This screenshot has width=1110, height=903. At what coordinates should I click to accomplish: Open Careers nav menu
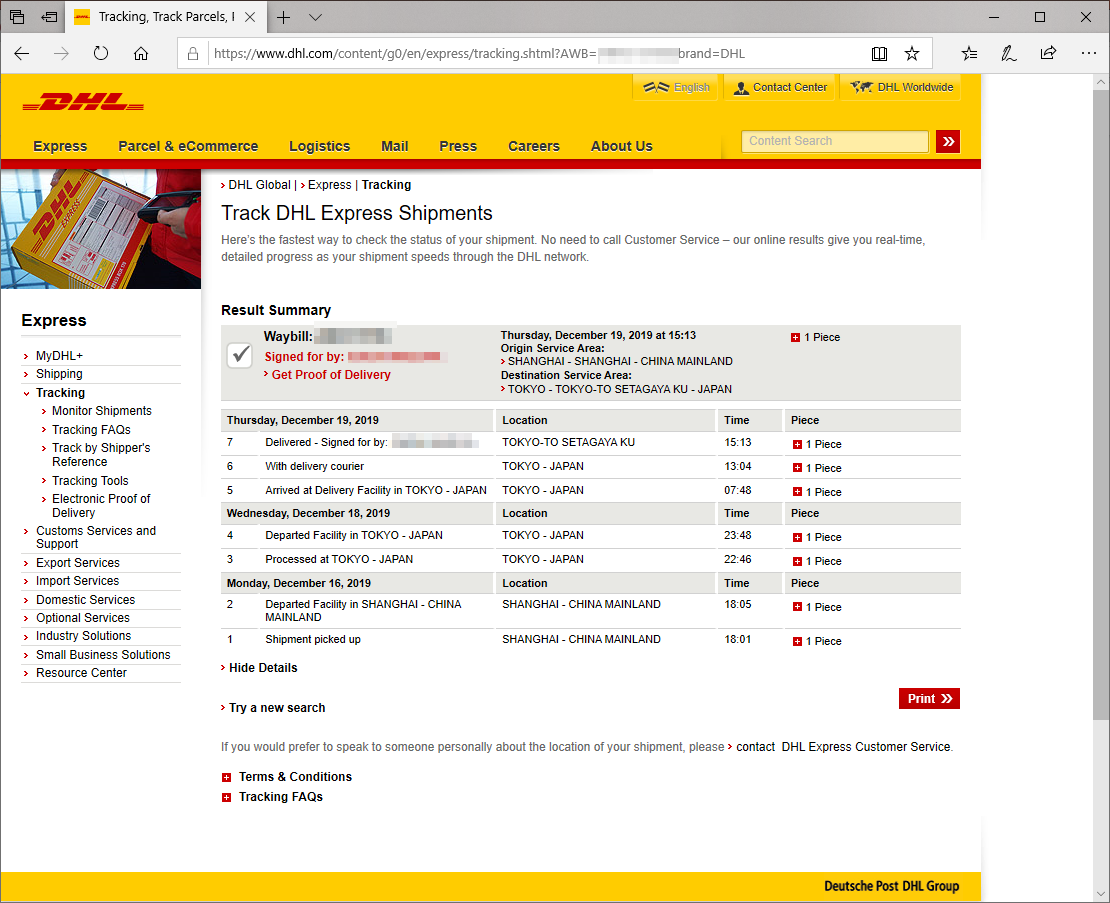tap(534, 146)
